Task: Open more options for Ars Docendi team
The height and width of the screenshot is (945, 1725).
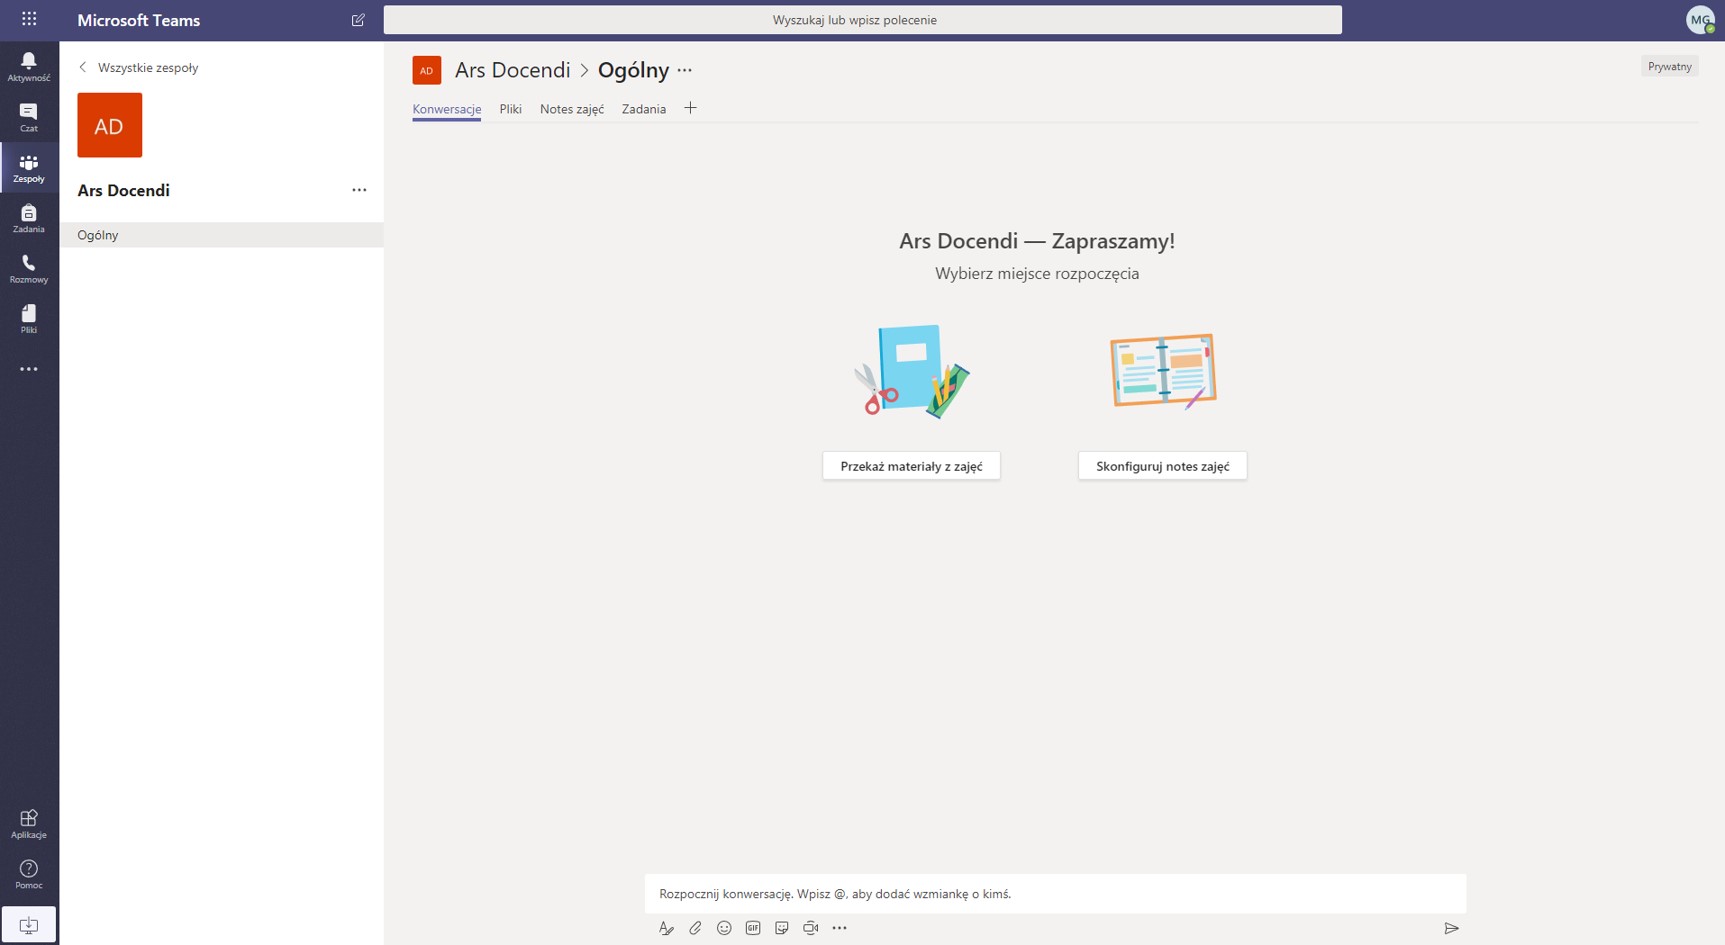Action: (359, 190)
